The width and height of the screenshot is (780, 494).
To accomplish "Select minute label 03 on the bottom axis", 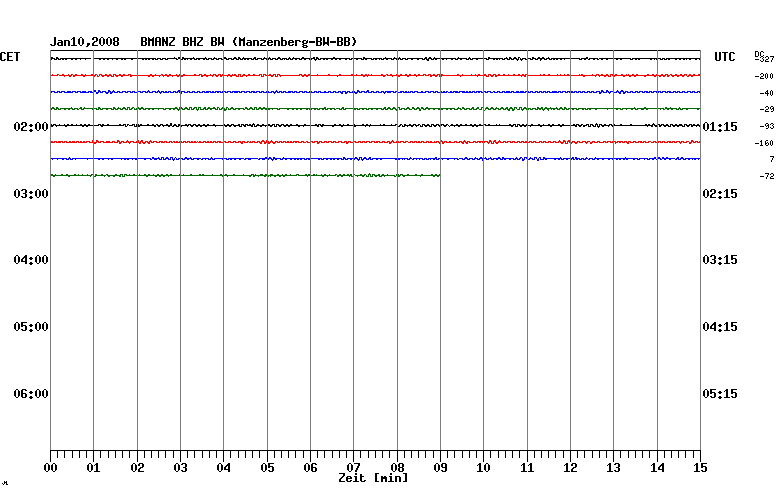I will pyautogui.click(x=181, y=468).
